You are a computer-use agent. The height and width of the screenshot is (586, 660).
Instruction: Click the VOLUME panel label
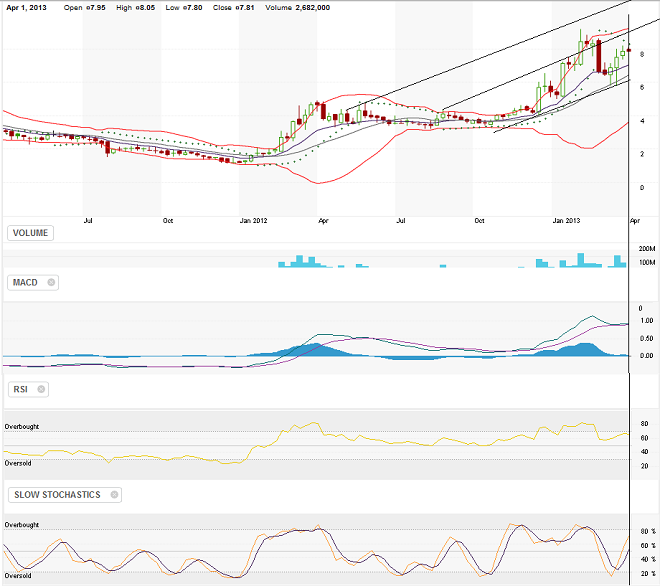click(x=30, y=233)
